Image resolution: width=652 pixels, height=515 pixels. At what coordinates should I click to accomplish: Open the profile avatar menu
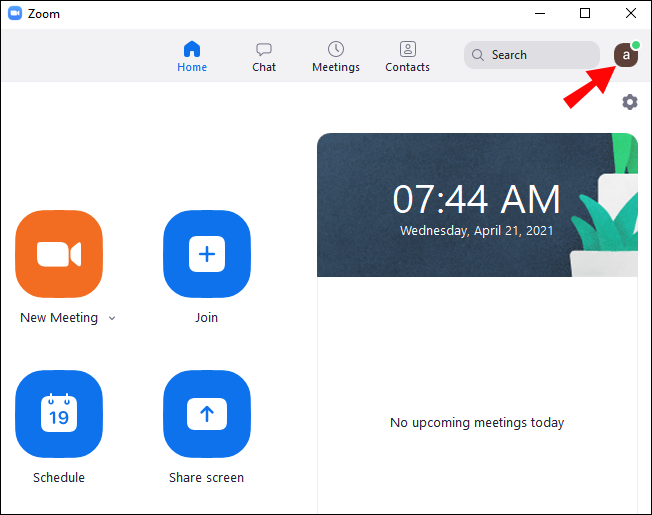626,55
